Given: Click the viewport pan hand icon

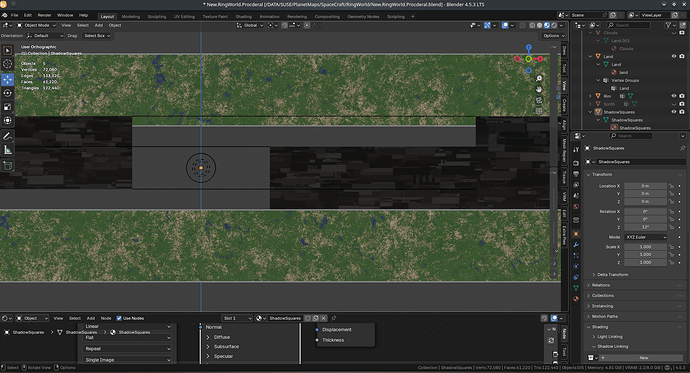Looking at the screenshot, I should point(539,89).
